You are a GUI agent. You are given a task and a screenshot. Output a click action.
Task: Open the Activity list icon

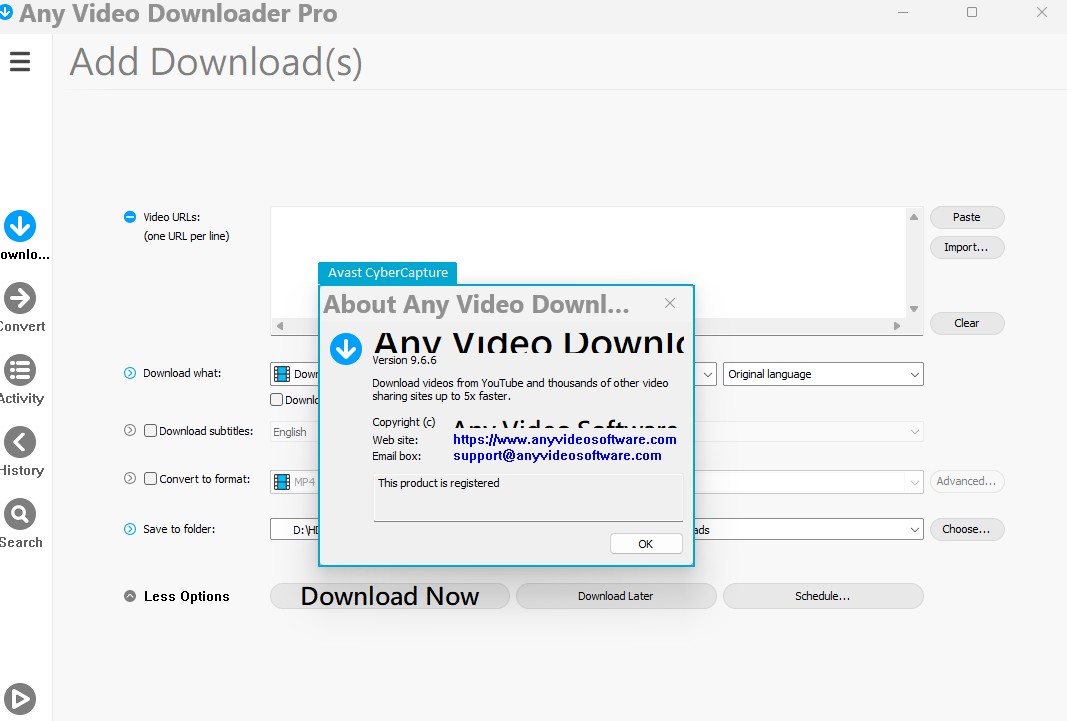point(20,370)
